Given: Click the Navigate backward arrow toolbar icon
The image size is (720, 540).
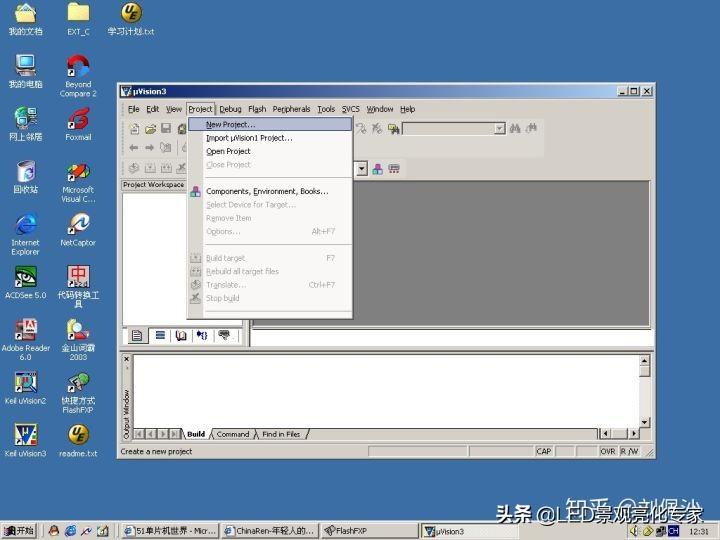Looking at the screenshot, I should [134, 147].
